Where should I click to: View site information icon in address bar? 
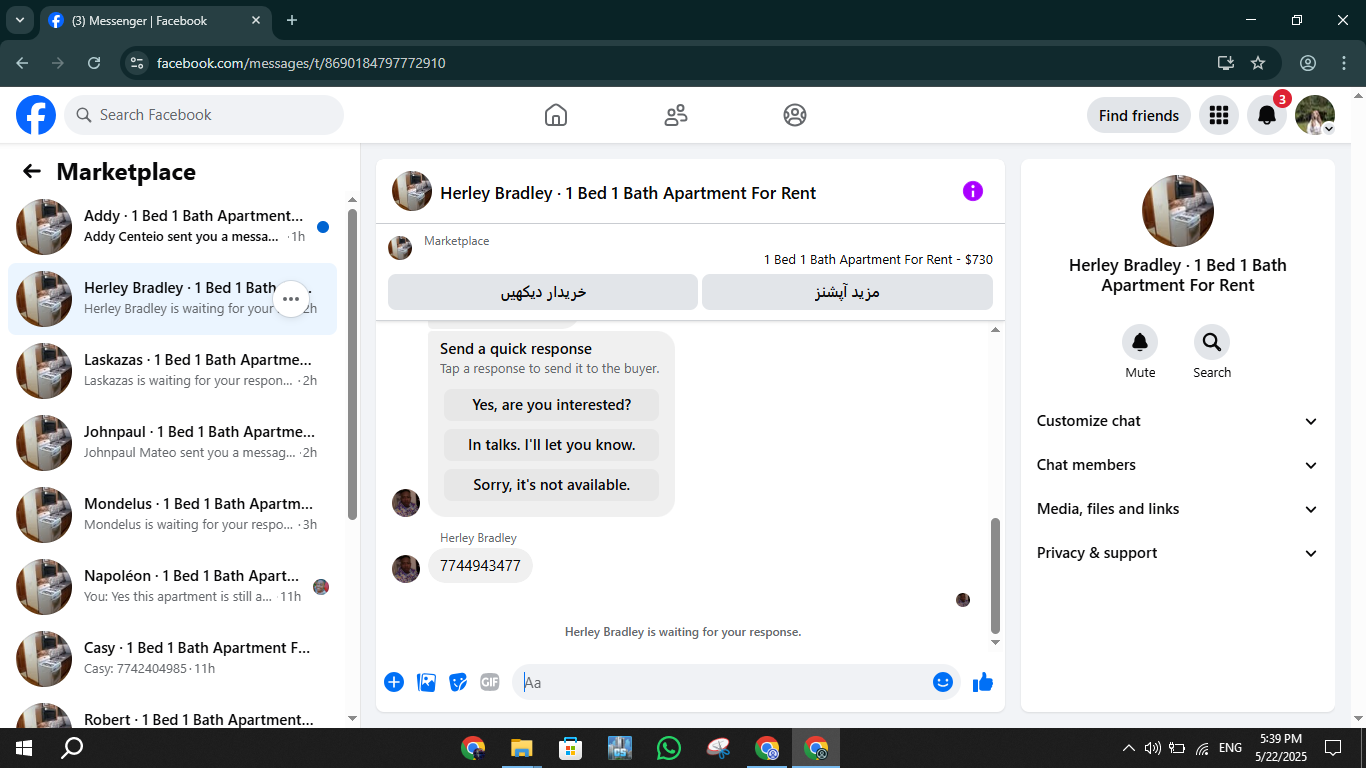(138, 63)
